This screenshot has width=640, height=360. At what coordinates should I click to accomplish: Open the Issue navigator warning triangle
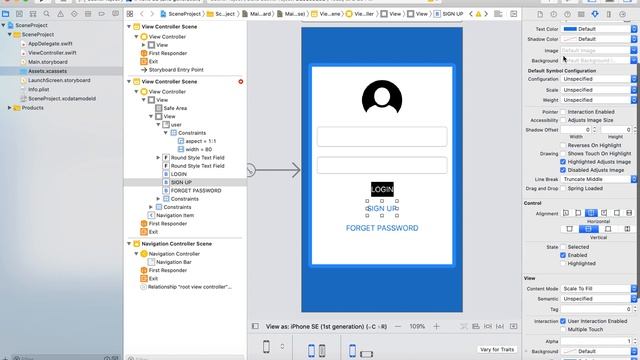(60, 14)
